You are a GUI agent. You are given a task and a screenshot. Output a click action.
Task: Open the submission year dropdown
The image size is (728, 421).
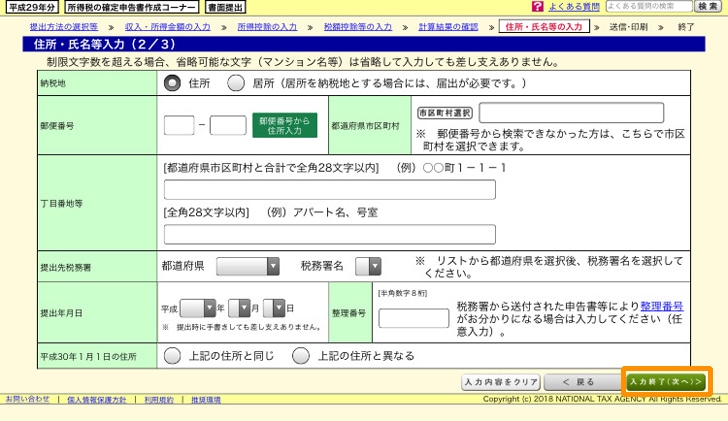coord(198,308)
